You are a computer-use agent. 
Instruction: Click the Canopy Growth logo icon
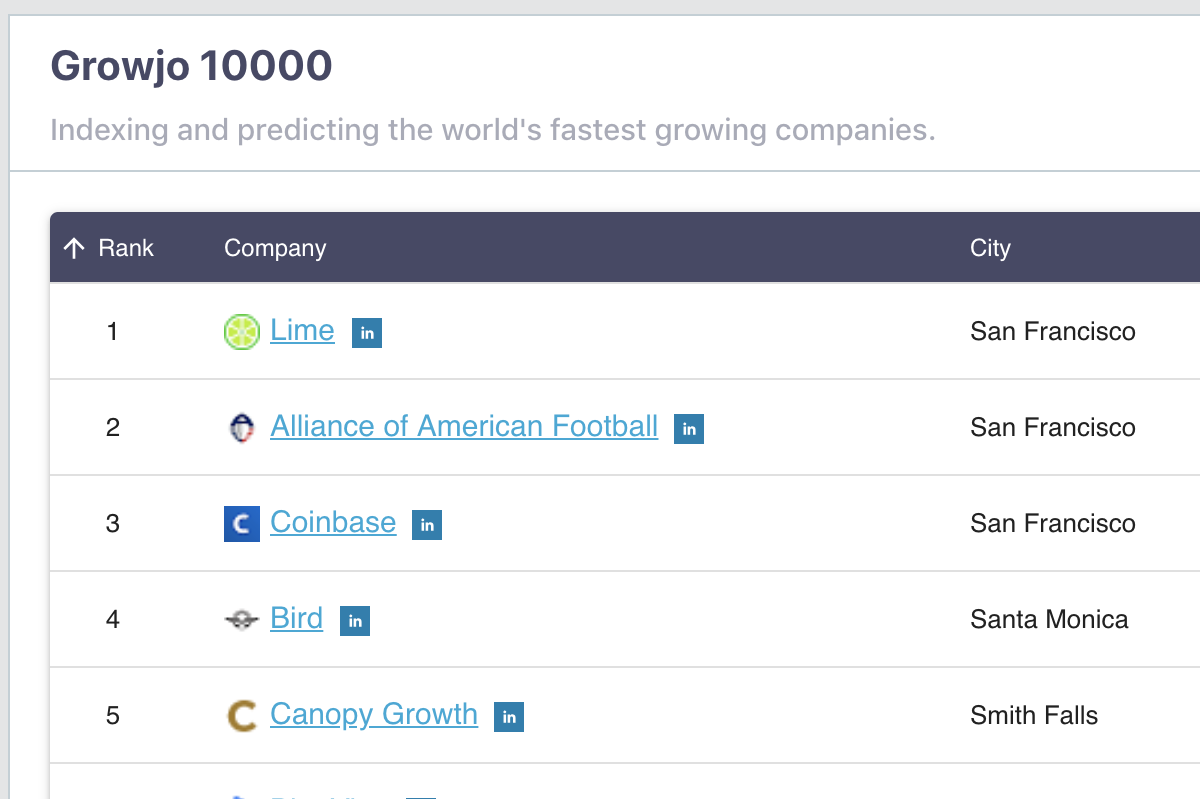[x=241, y=716]
